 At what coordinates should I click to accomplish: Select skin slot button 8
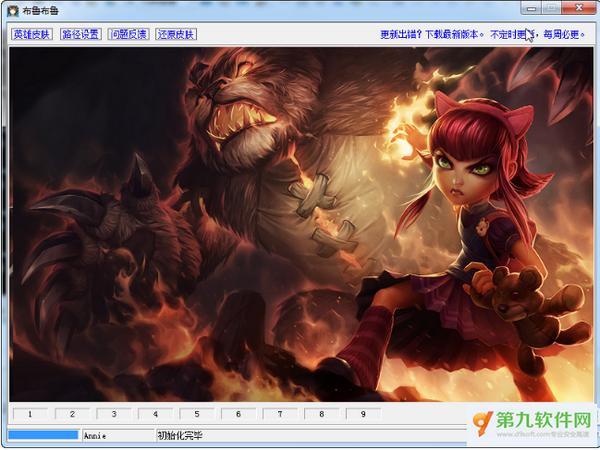pos(321,414)
